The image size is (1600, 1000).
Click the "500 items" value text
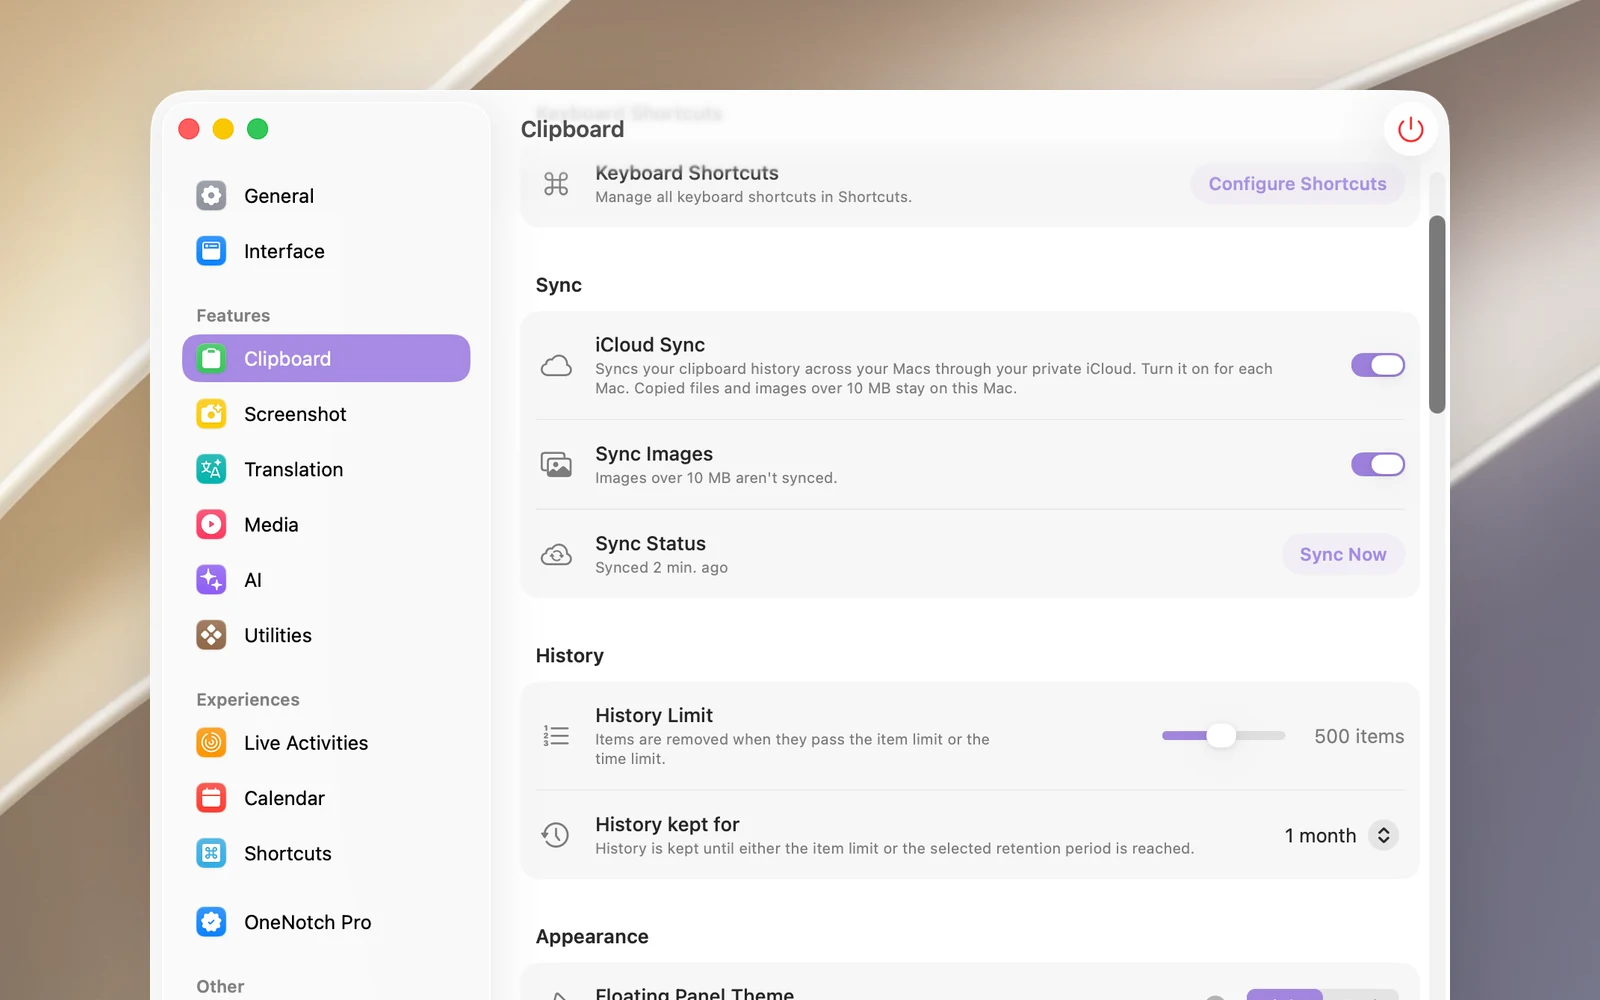tap(1359, 736)
